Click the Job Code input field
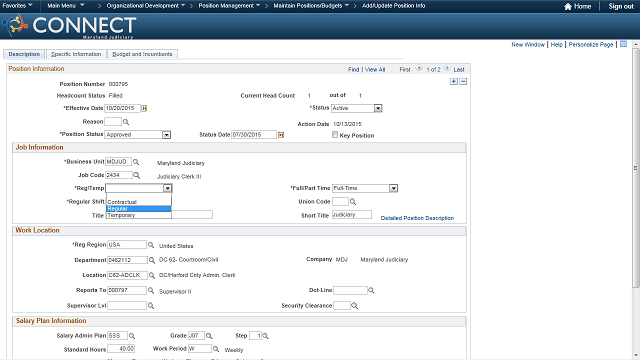 coord(119,175)
